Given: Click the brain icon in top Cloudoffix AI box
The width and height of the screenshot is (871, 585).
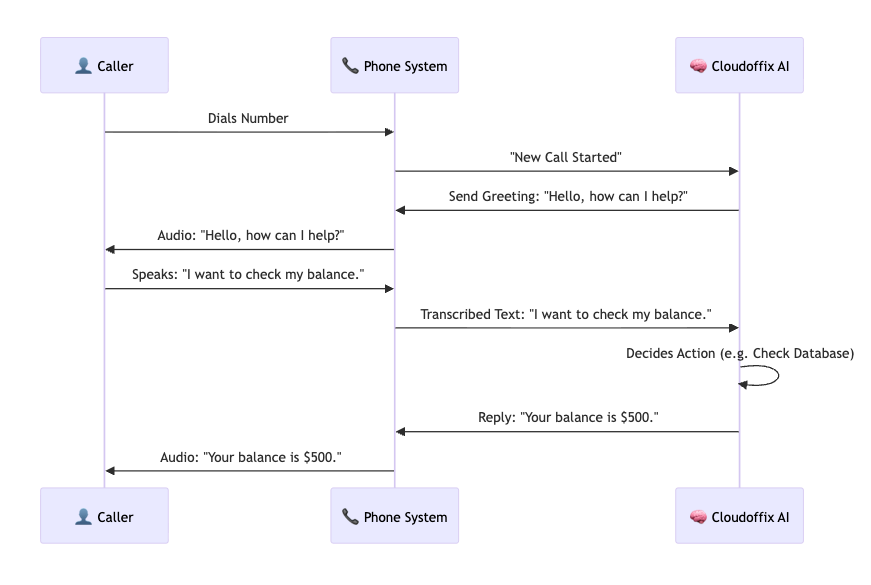Looking at the screenshot, I should click(698, 66).
